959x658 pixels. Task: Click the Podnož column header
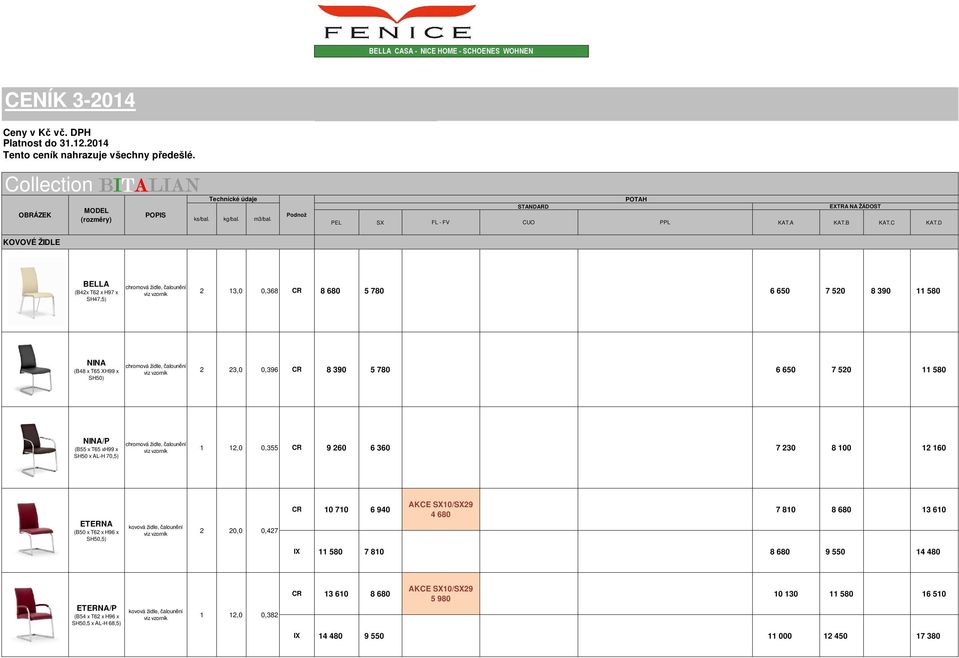coord(297,215)
